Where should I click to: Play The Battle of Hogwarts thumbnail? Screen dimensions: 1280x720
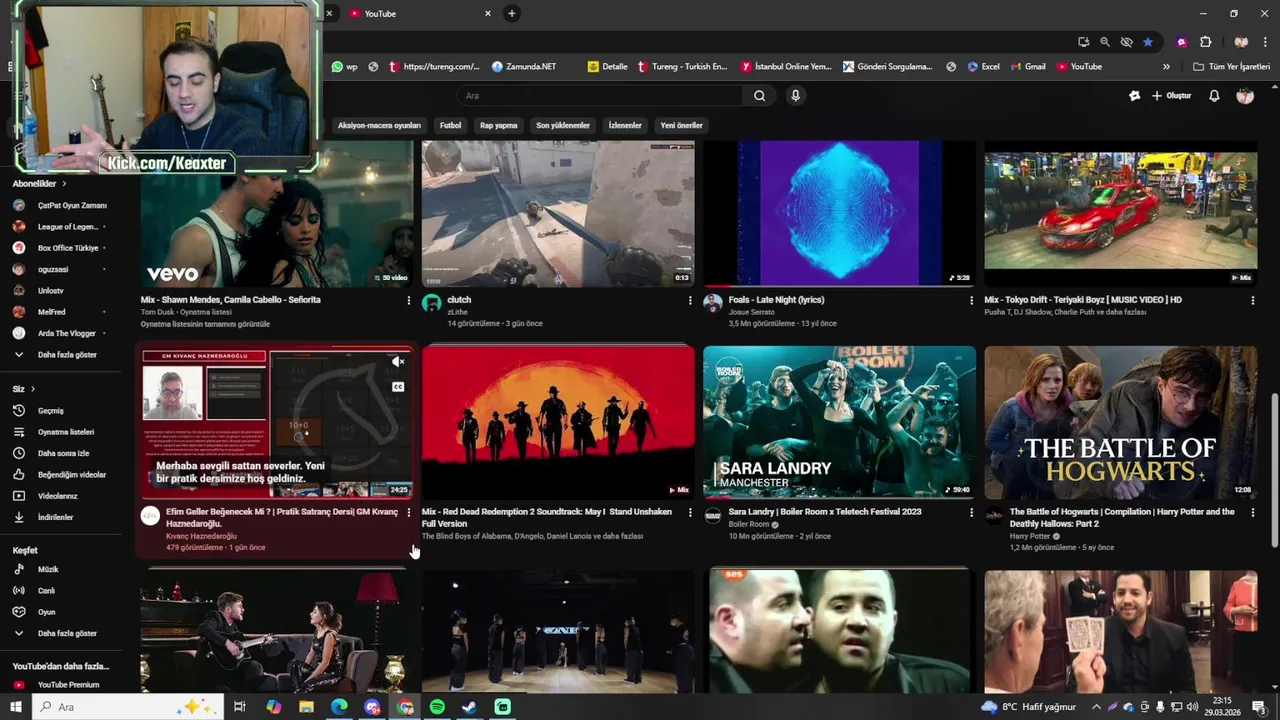tap(1121, 422)
